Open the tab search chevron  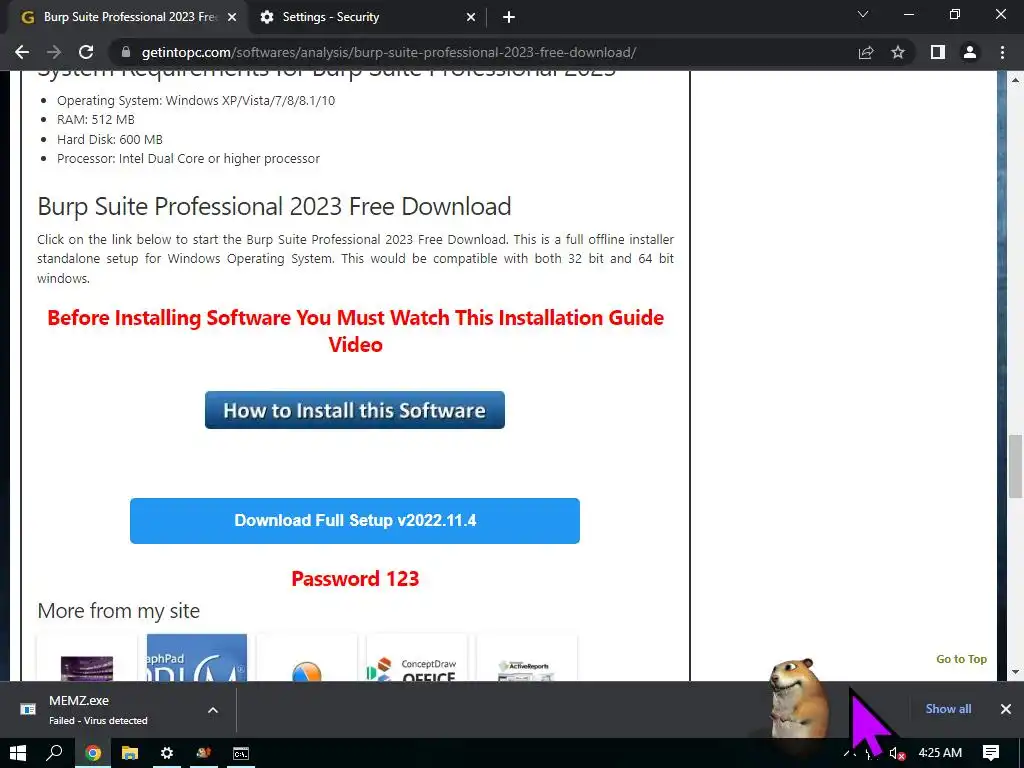[863, 14]
